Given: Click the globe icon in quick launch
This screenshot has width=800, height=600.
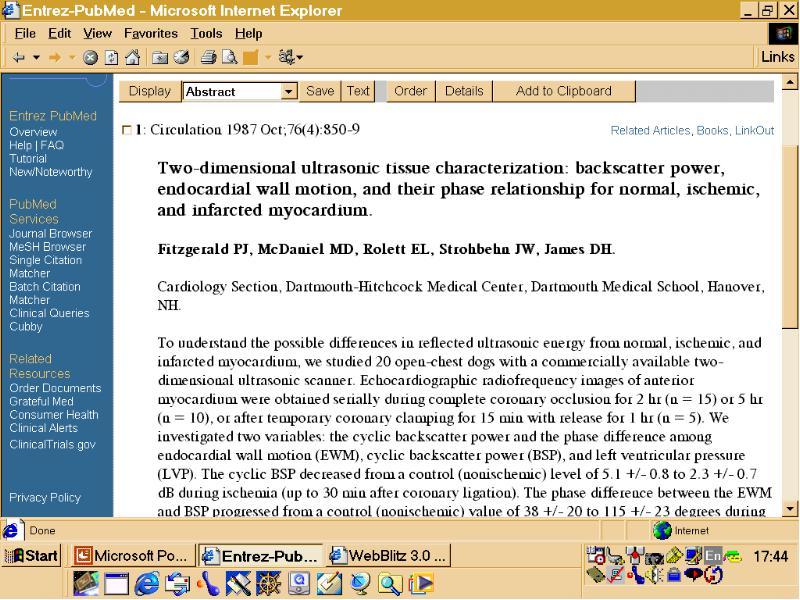Looking at the screenshot, I should click(360, 584).
